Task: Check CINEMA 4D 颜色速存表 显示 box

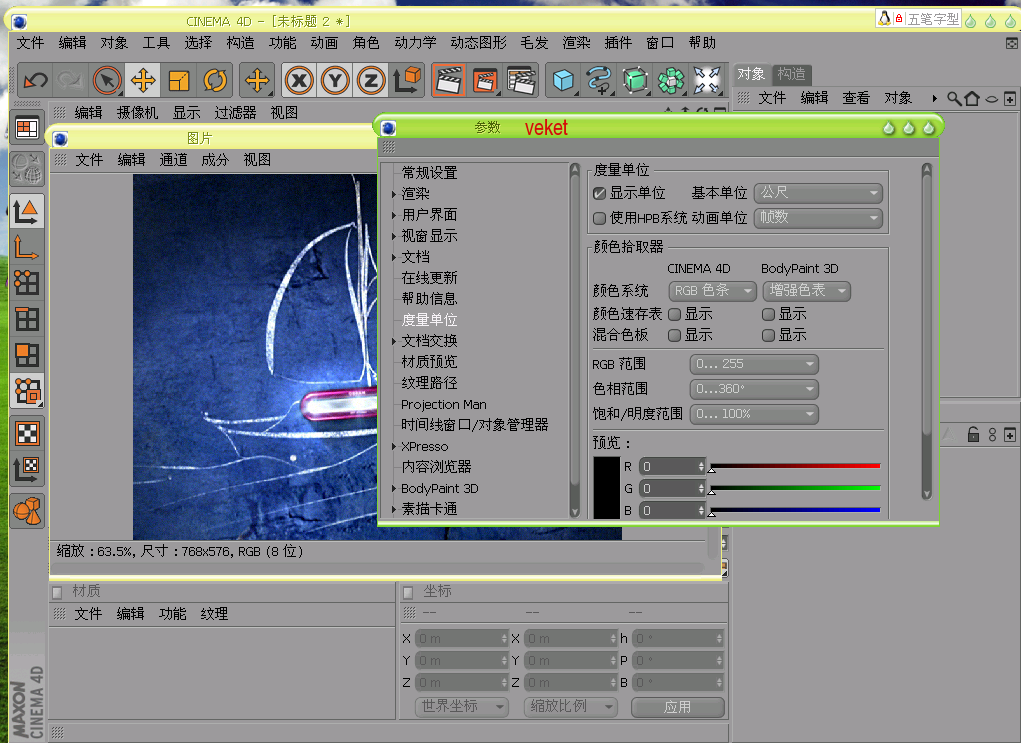Action: pos(675,315)
